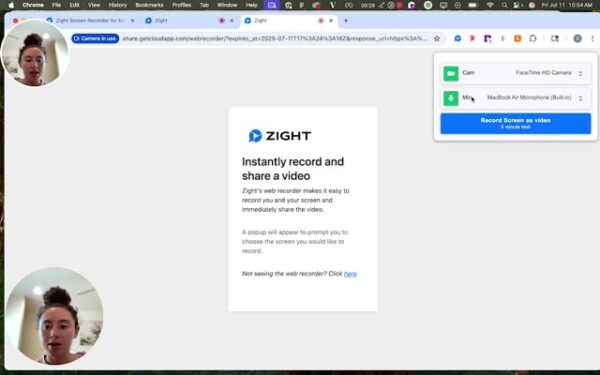The image size is (600, 375).
Task: Toggle the green Cam camera icon
Action: (x=451, y=73)
